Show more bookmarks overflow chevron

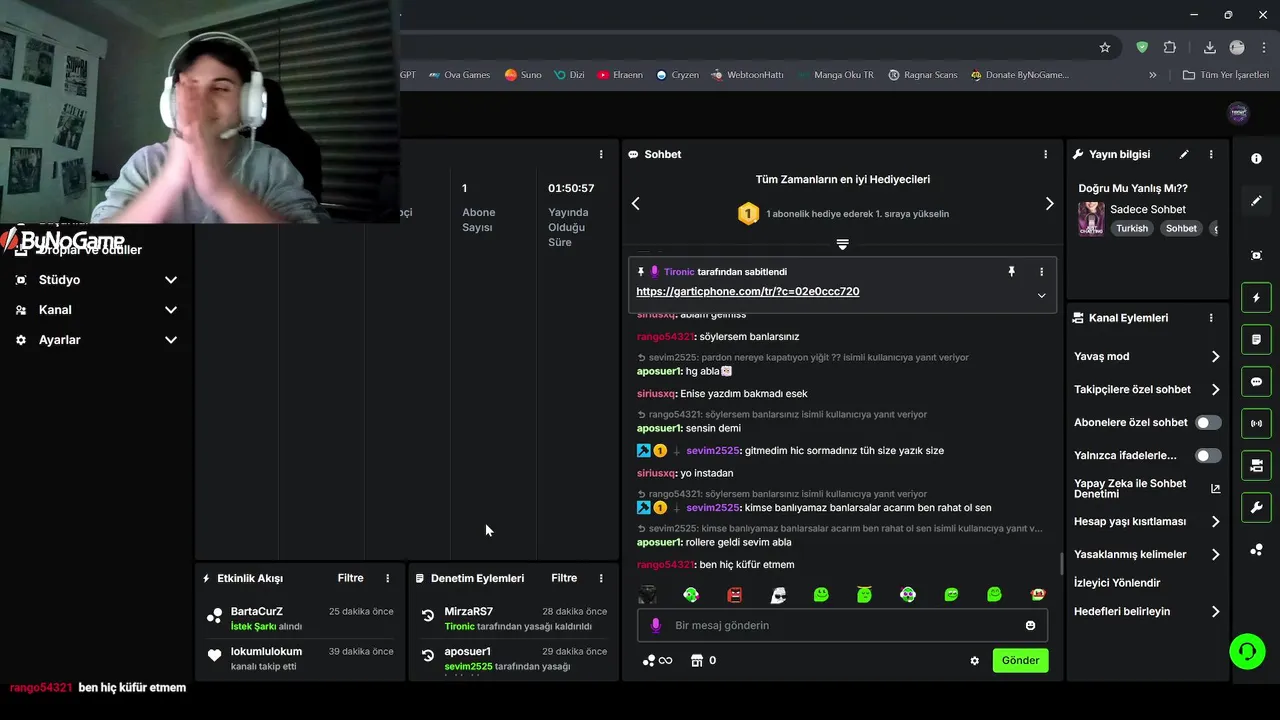1153,75
